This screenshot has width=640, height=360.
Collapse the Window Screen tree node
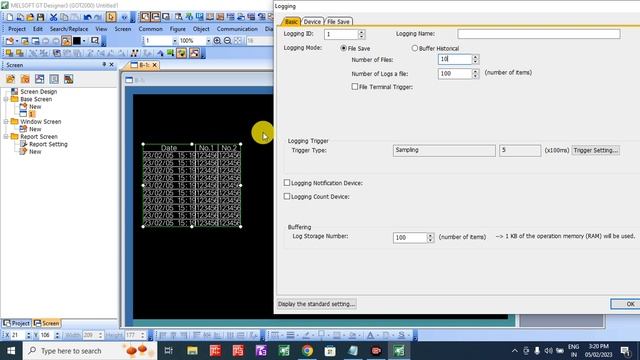6,122
